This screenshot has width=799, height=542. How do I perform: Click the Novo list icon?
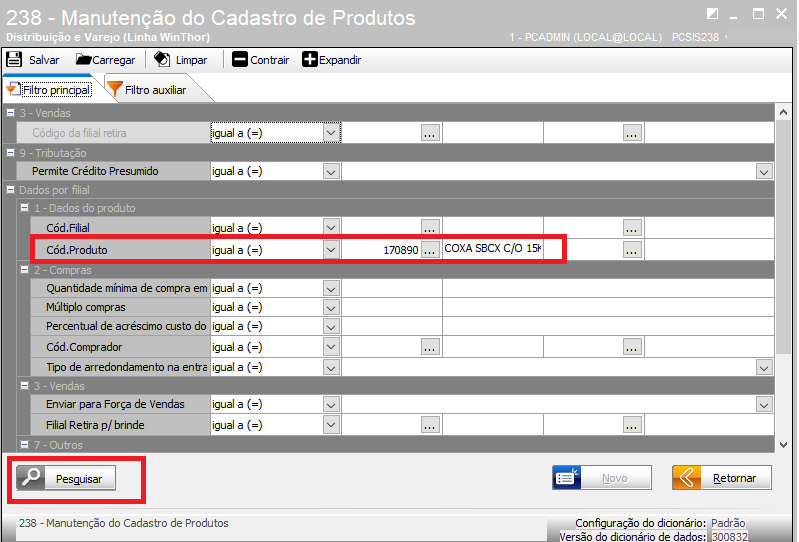tap(567, 478)
